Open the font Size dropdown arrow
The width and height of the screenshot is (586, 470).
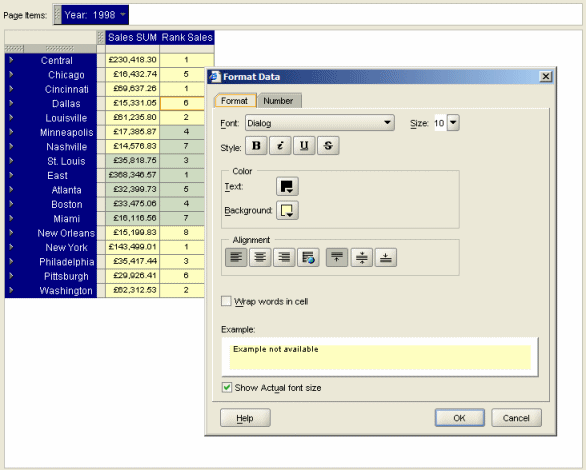point(453,123)
